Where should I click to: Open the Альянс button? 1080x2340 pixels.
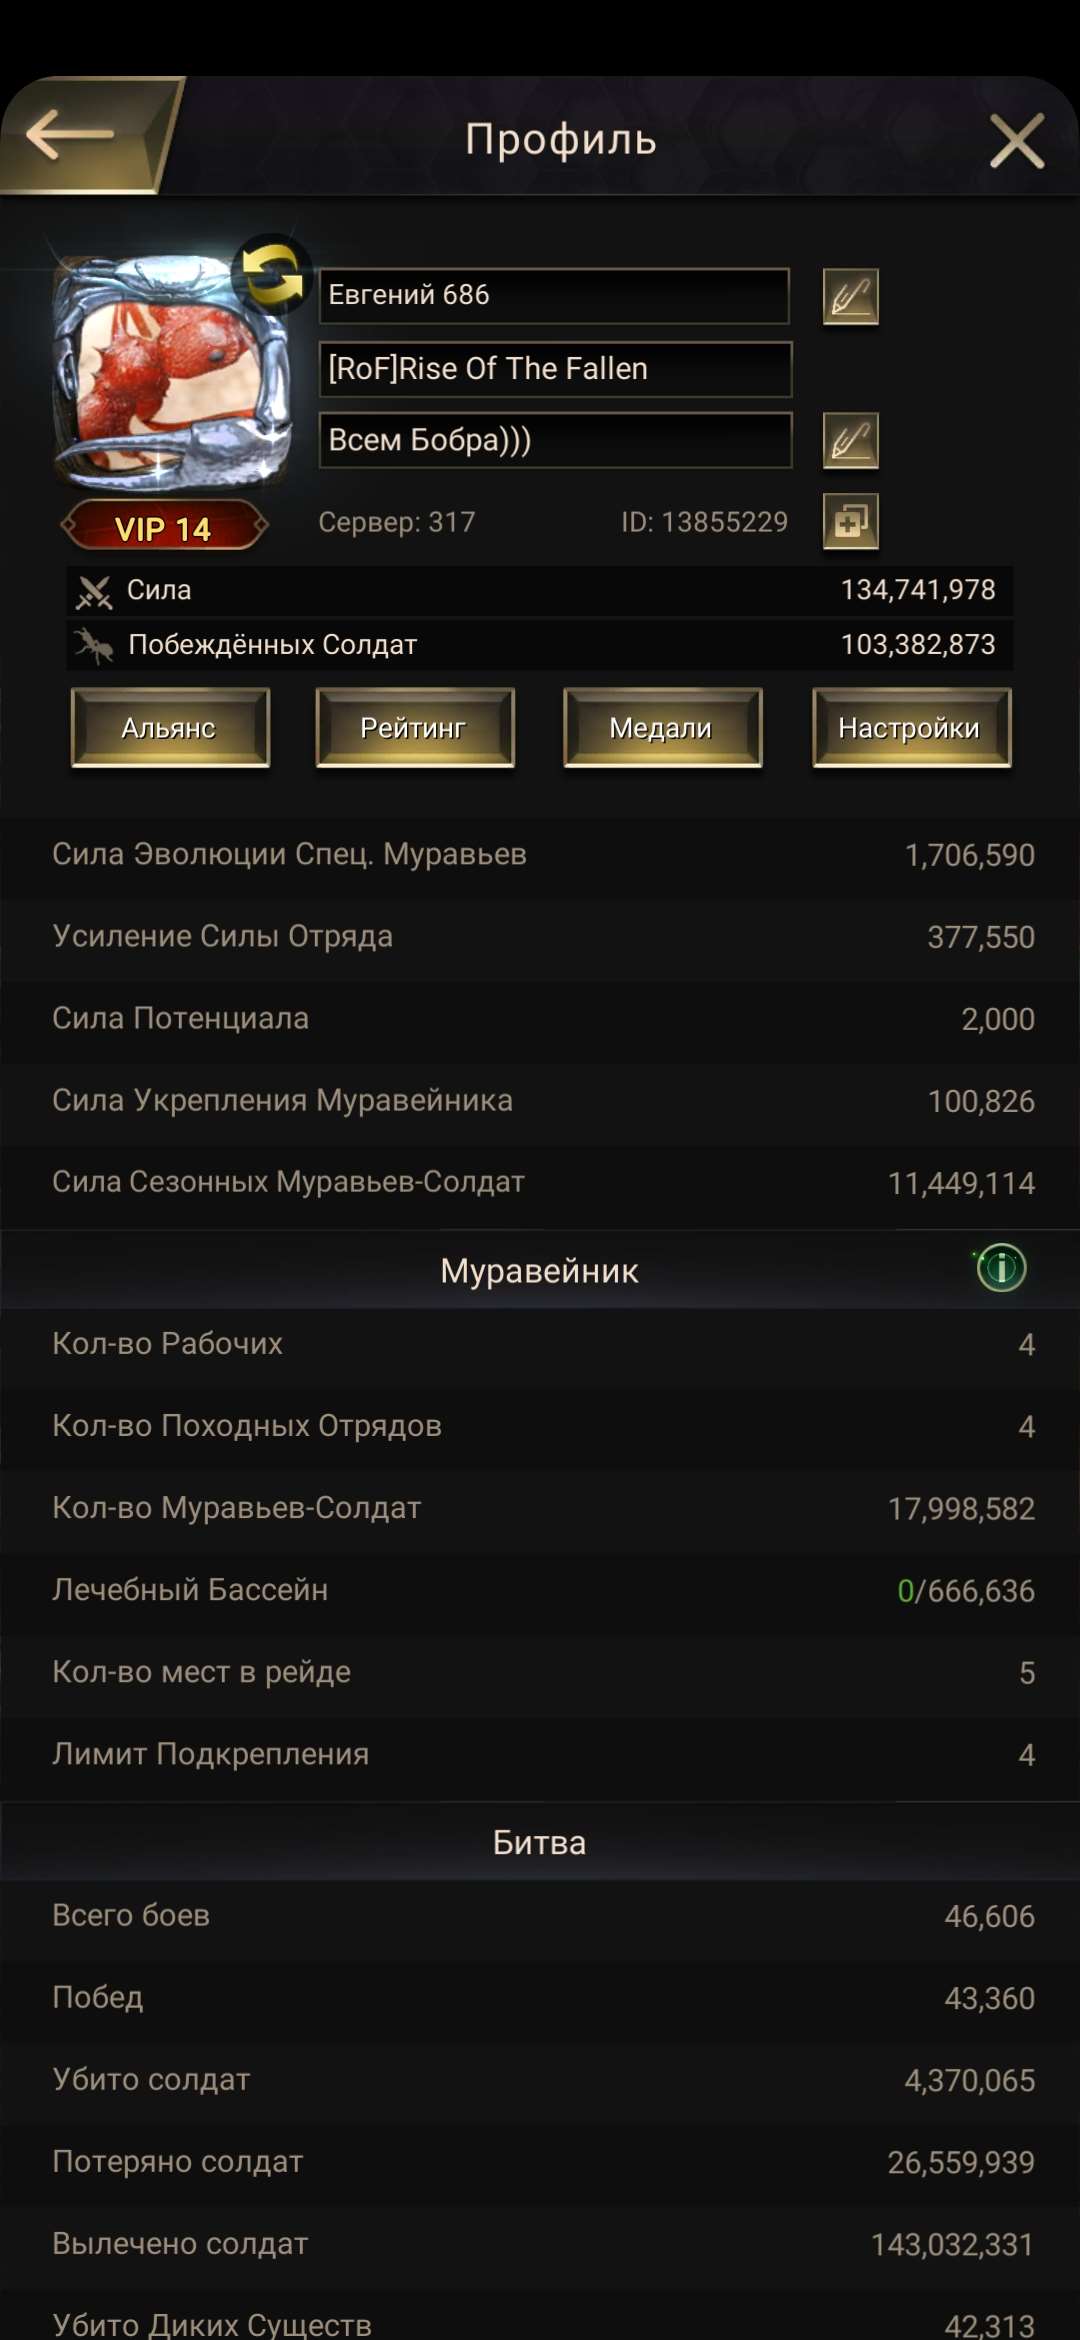click(170, 728)
